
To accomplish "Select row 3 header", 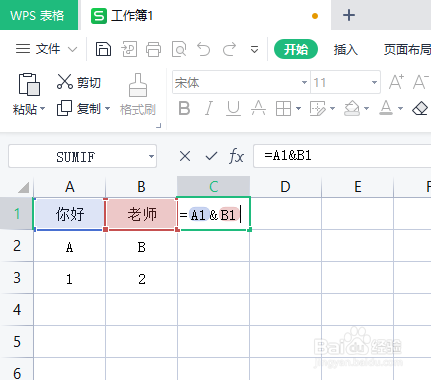I will click(x=17, y=278).
